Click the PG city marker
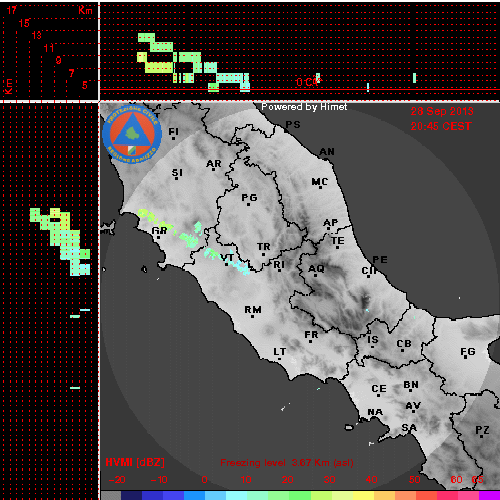This screenshot has height=500, width=500. (248, 204)
